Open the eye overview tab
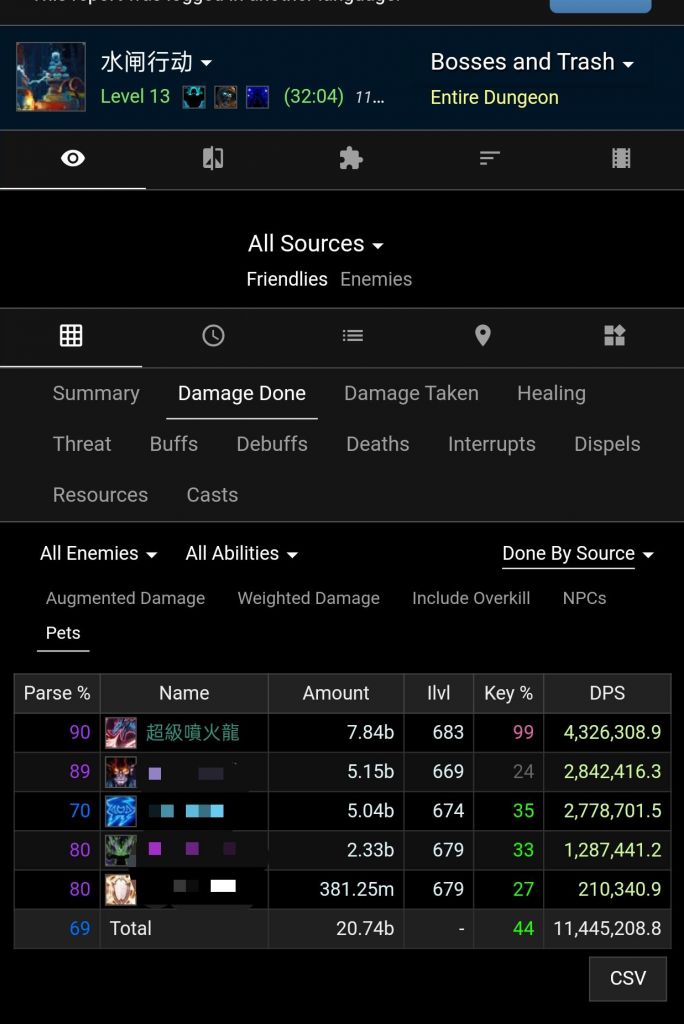 [73, 159]
